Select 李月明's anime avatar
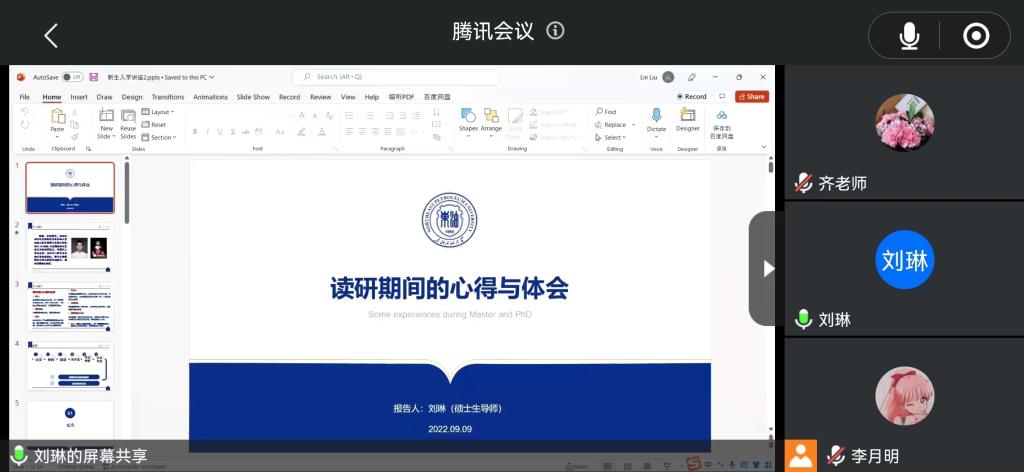Image resolution: width=1024 pixels, height=472 pixels. pos(904,396)
